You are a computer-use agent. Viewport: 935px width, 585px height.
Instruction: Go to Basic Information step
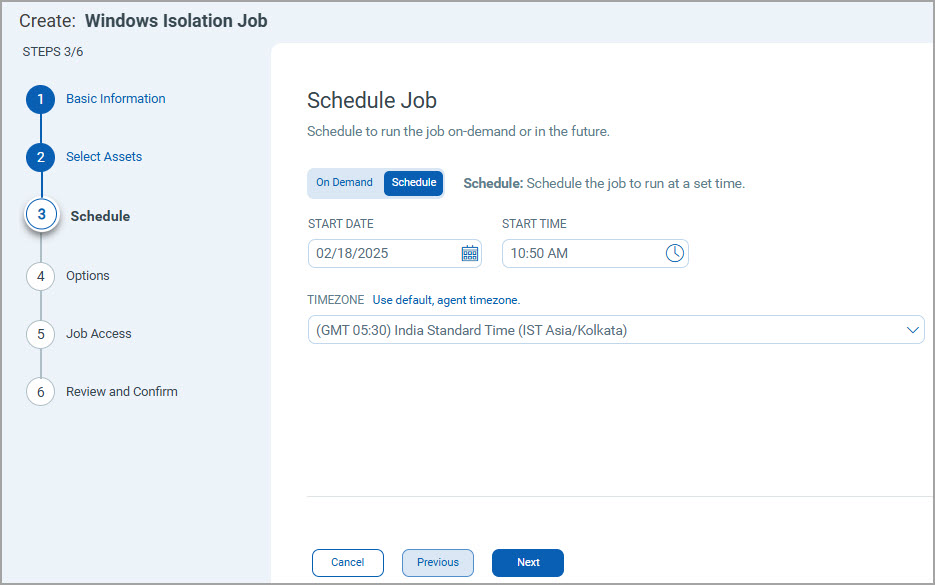coord(116,98)
